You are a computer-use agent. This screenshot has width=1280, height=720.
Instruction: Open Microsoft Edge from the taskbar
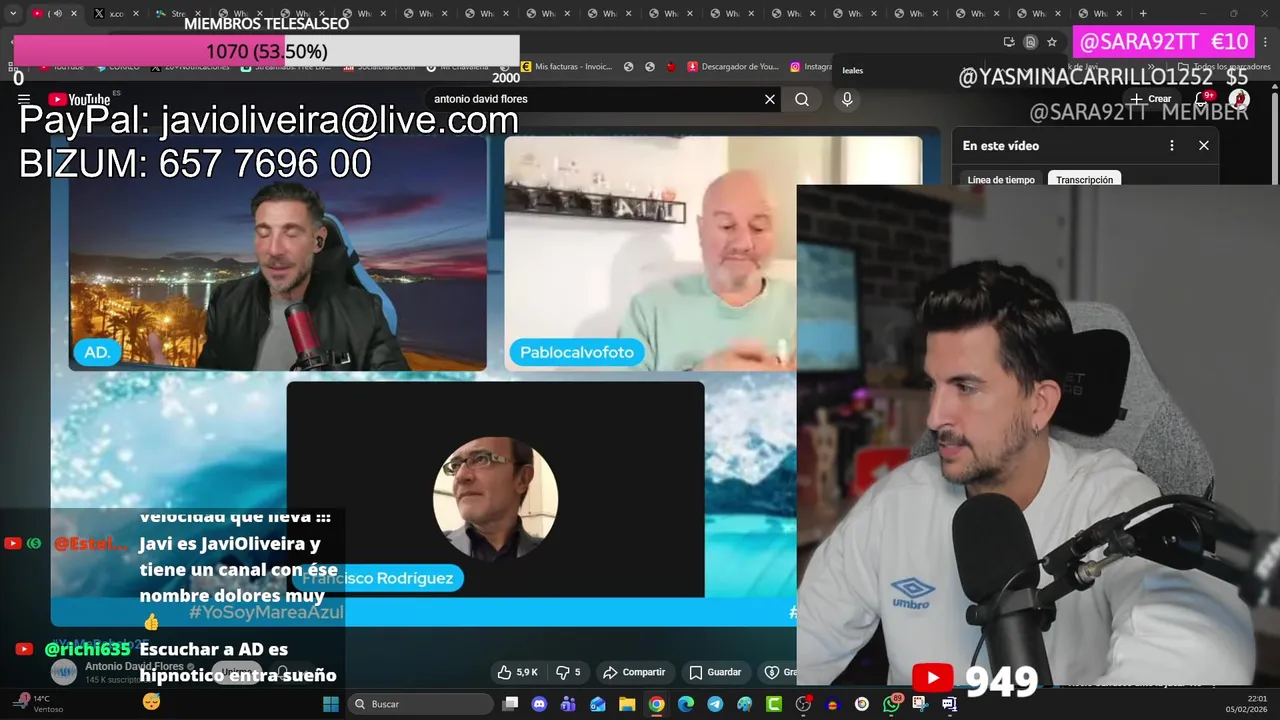tap(686, 704)
